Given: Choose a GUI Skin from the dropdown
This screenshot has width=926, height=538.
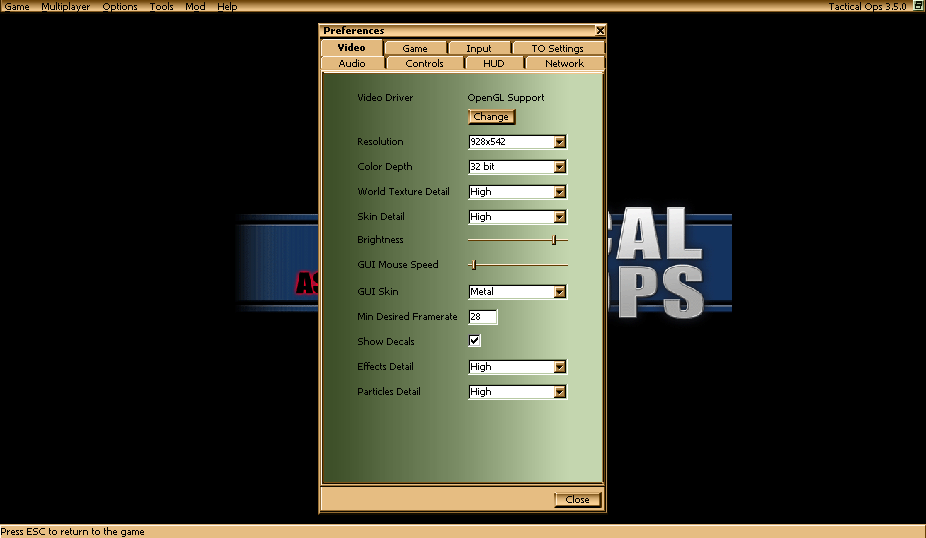Looking at the screenshot, I should (x=559, y=292).
